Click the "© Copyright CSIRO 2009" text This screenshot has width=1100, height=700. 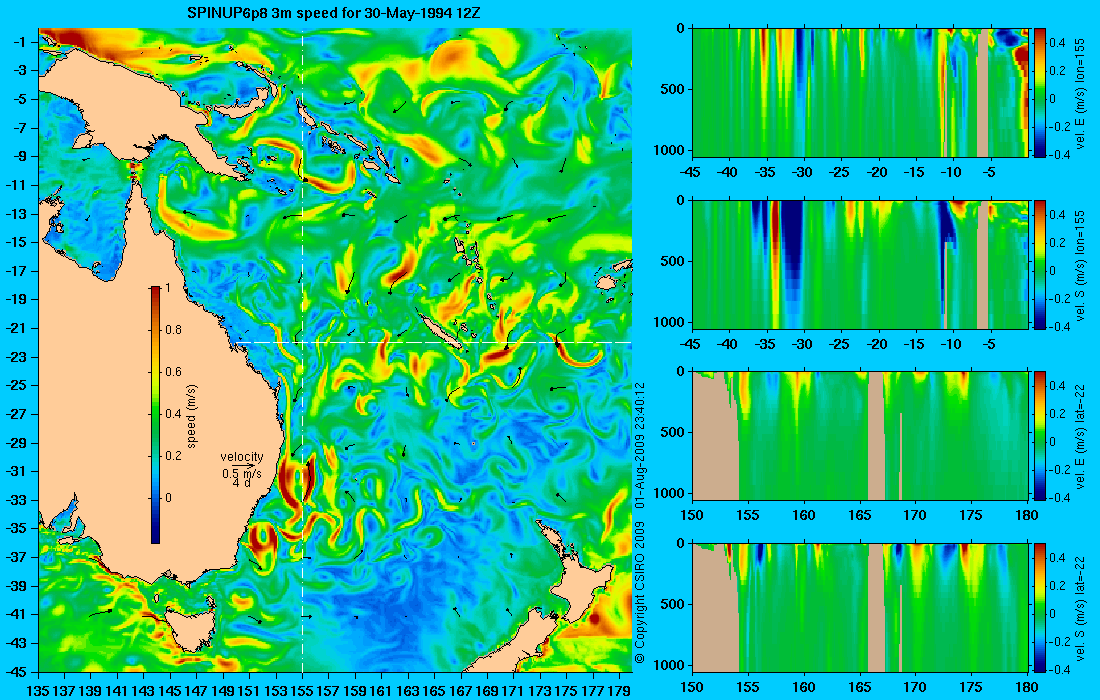click(x=639, y=593)
